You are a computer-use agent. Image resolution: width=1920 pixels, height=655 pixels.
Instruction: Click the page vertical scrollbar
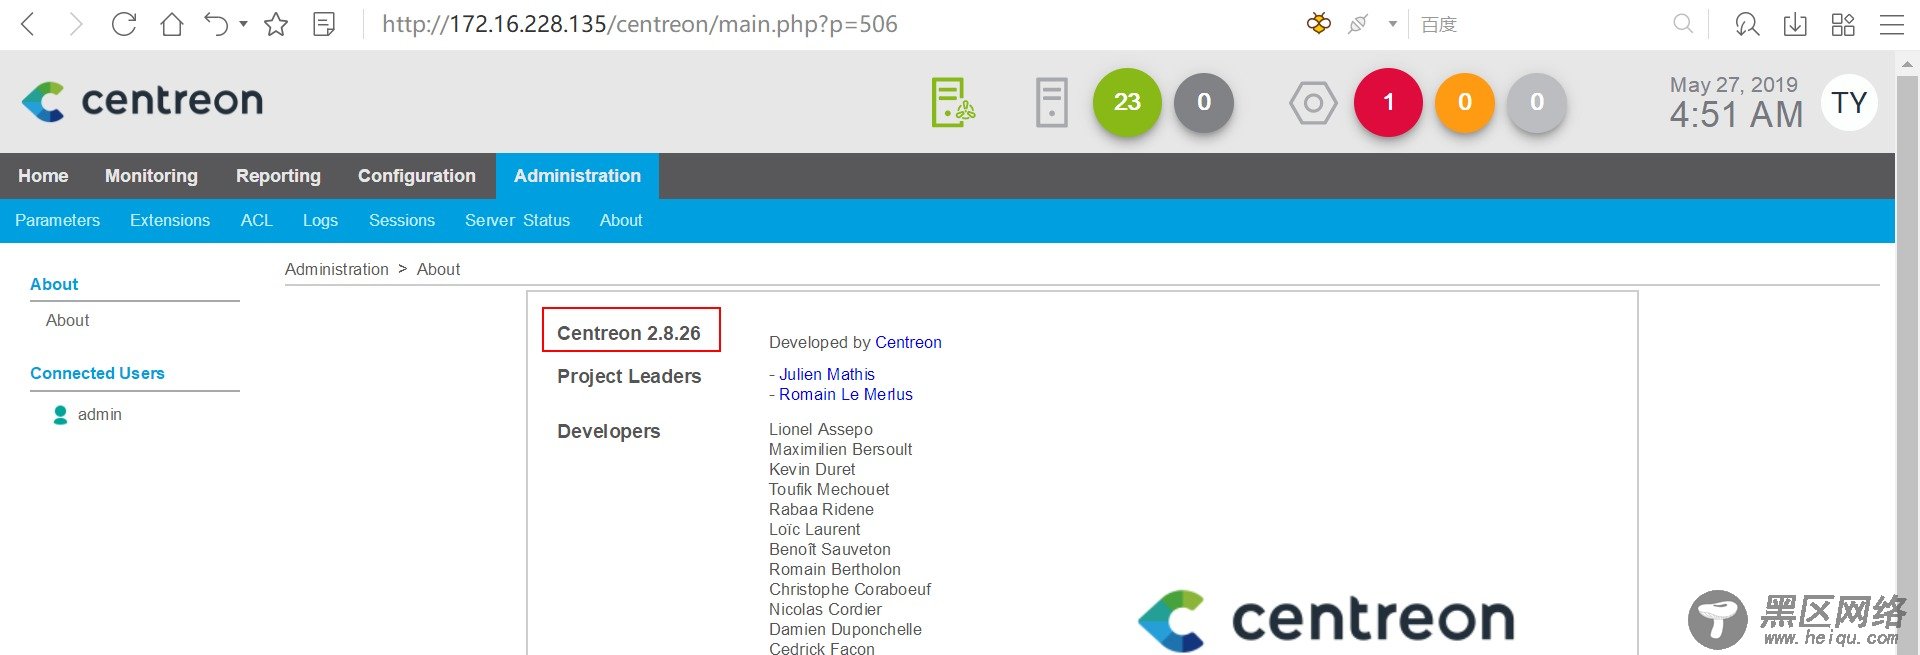pos(1907,355)
